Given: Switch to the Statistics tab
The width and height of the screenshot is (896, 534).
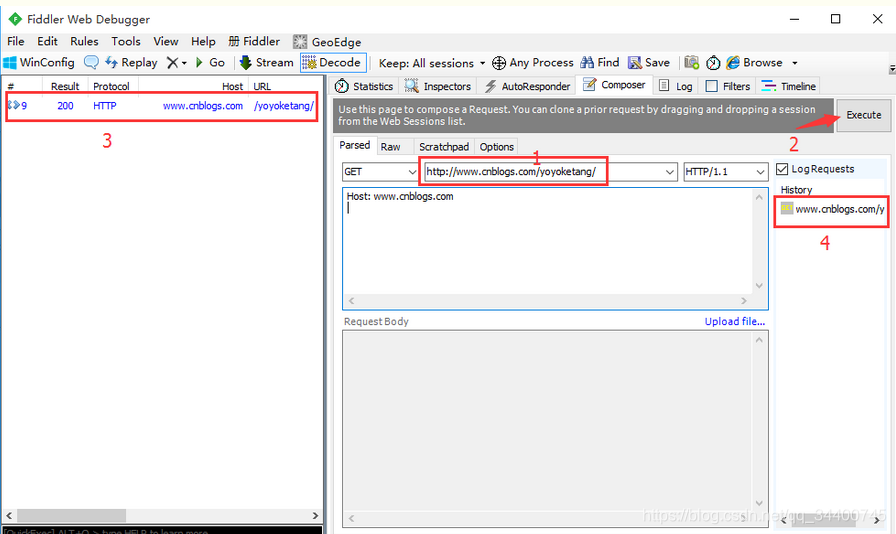Looking at the screenshot, I should 365,86.
